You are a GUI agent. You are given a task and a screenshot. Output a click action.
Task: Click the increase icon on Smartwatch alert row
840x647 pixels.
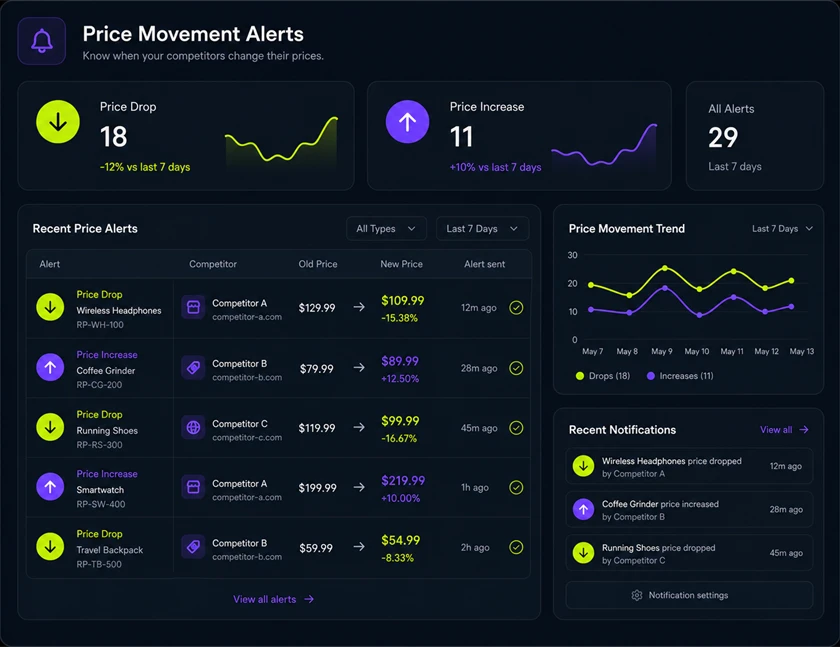(50, 487)
